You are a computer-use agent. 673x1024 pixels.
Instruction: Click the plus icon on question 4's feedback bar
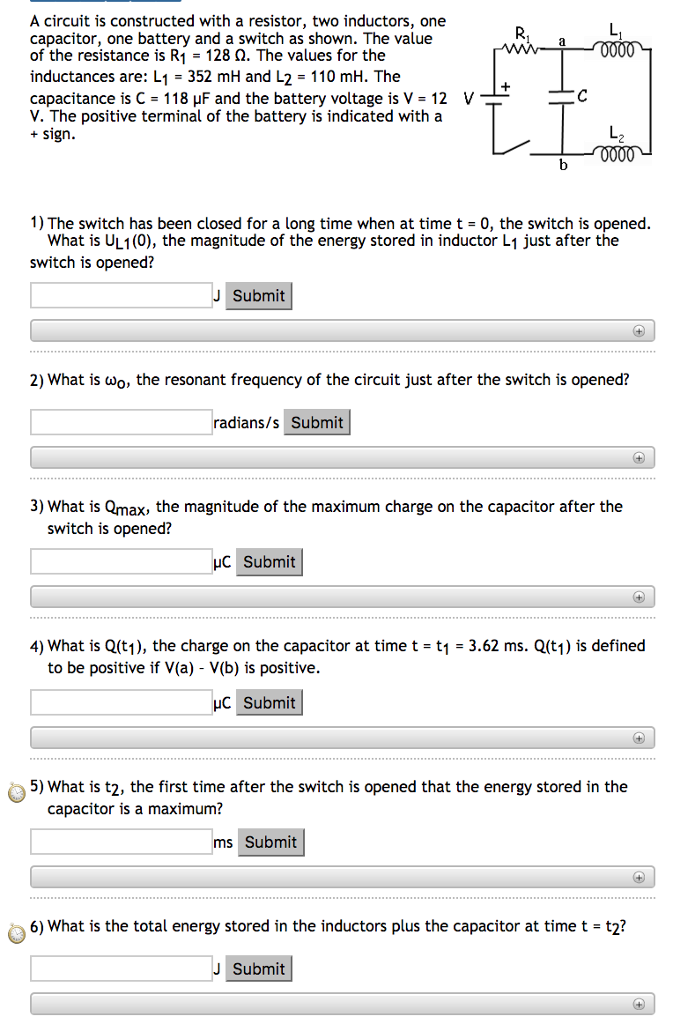(640, 737)
